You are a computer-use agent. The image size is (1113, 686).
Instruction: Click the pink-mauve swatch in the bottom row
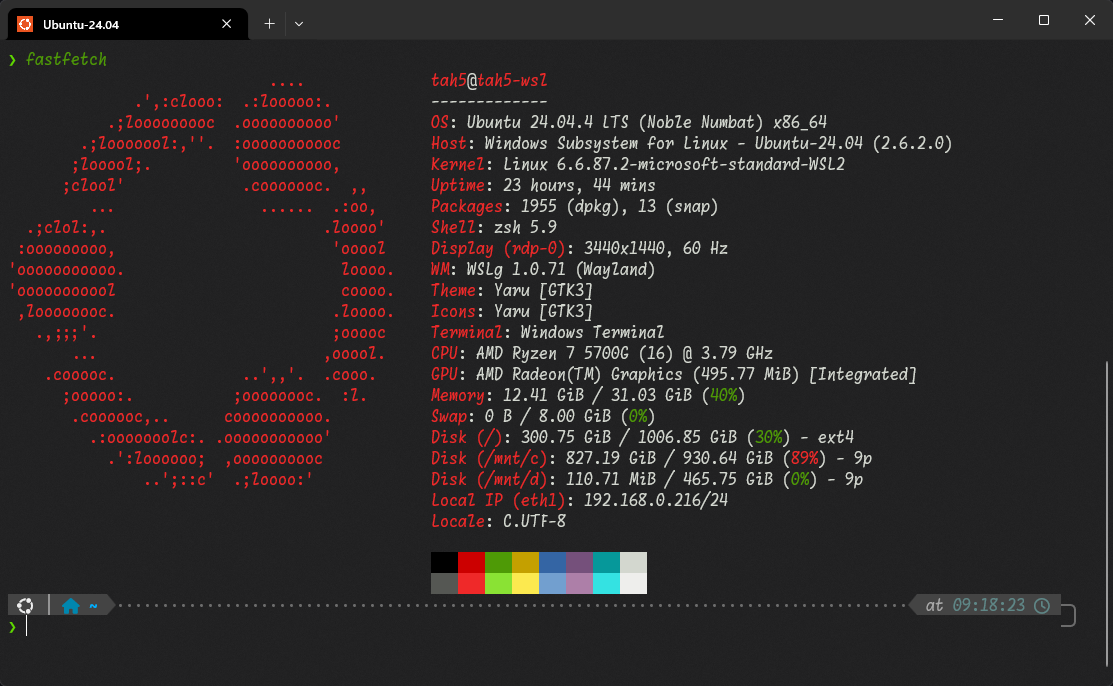tap(579, 583)
